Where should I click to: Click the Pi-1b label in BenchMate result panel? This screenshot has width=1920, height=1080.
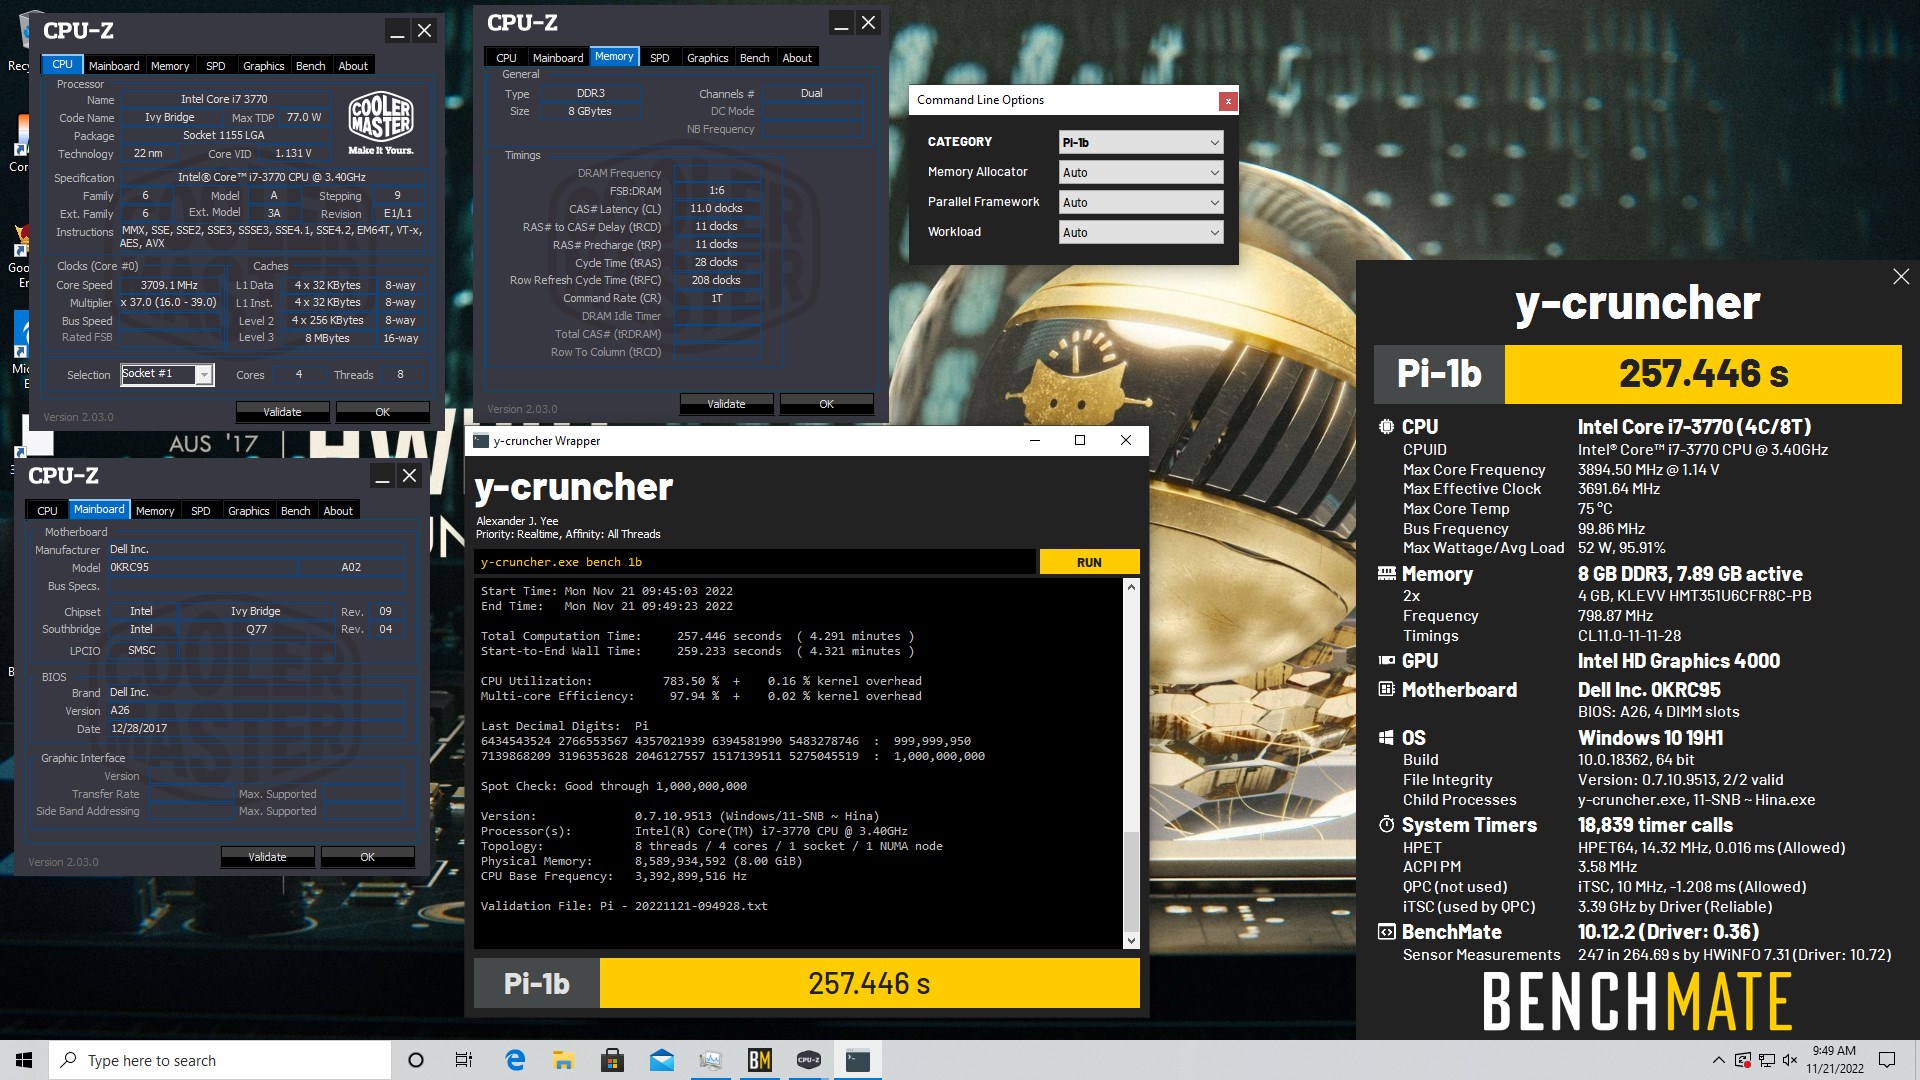[x=1439, y=374]
